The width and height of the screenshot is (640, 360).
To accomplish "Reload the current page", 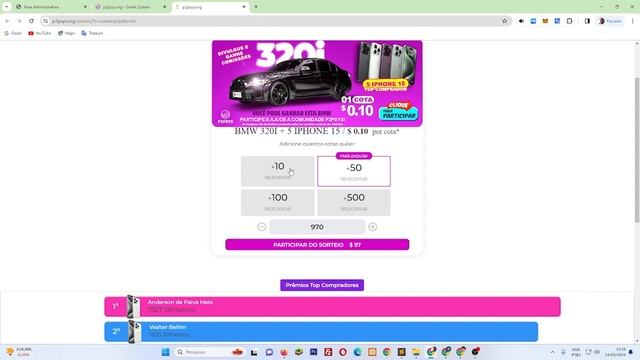I will click(31, 21).
